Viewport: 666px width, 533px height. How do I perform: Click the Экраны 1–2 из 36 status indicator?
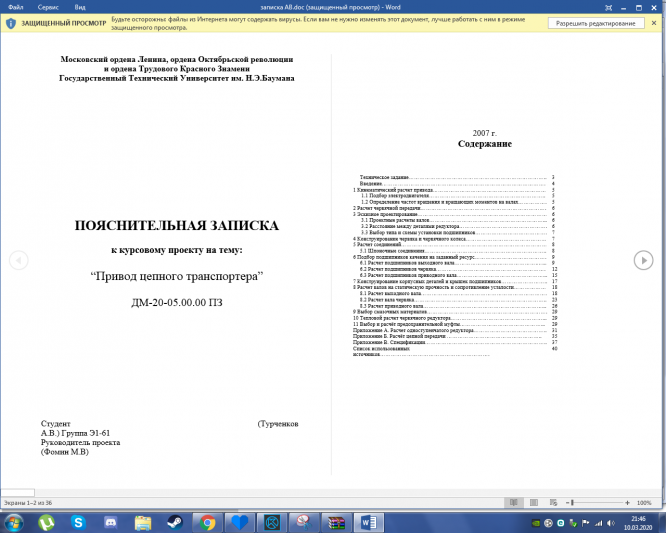(28, 502)
